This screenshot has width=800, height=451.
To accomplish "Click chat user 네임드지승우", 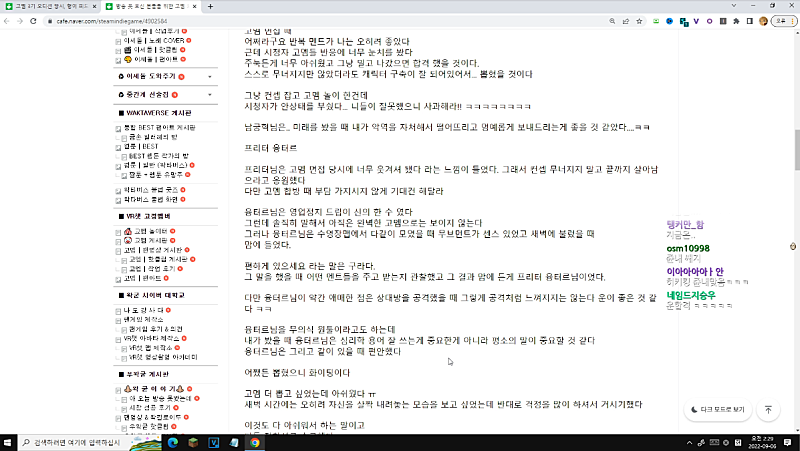I will [x=691, y=295].
